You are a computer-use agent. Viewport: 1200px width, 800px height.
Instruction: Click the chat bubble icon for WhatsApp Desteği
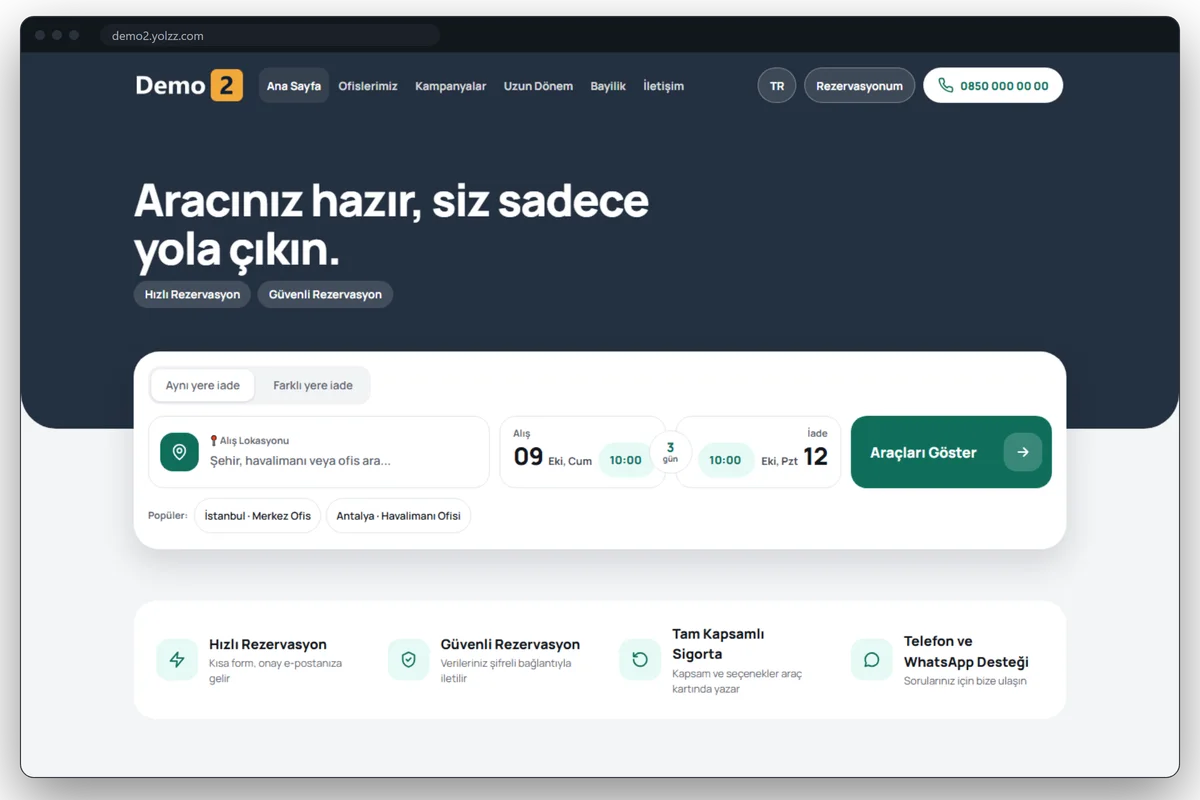click(x=872, y=660)
